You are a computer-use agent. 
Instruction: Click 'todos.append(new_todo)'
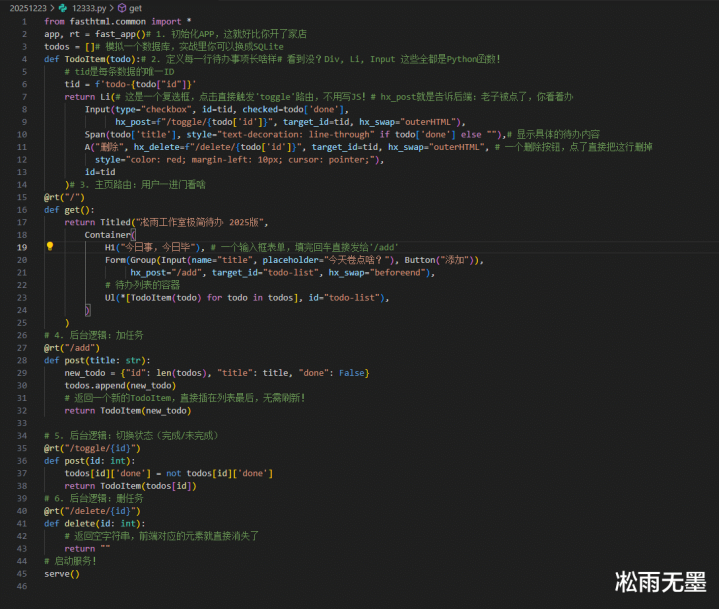pos(120,385)
